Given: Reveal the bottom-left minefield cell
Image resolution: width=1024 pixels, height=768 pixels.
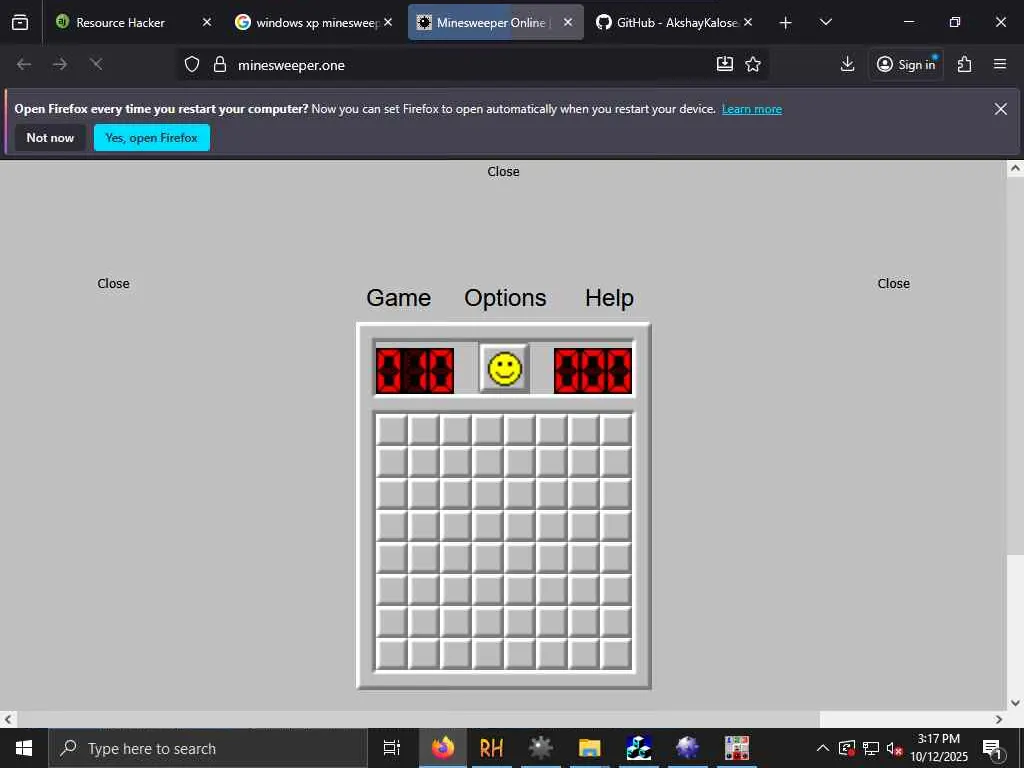Looking at the screenshot, I should click(392, 654).
